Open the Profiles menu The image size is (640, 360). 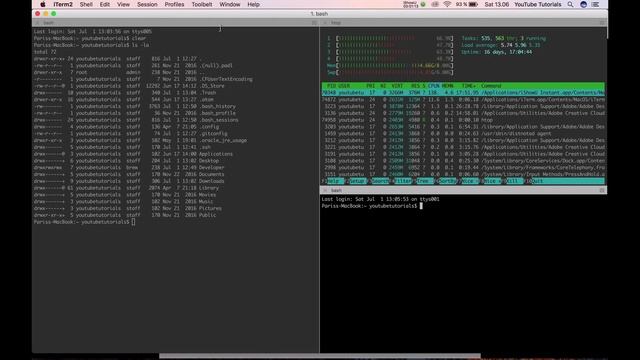174,4
